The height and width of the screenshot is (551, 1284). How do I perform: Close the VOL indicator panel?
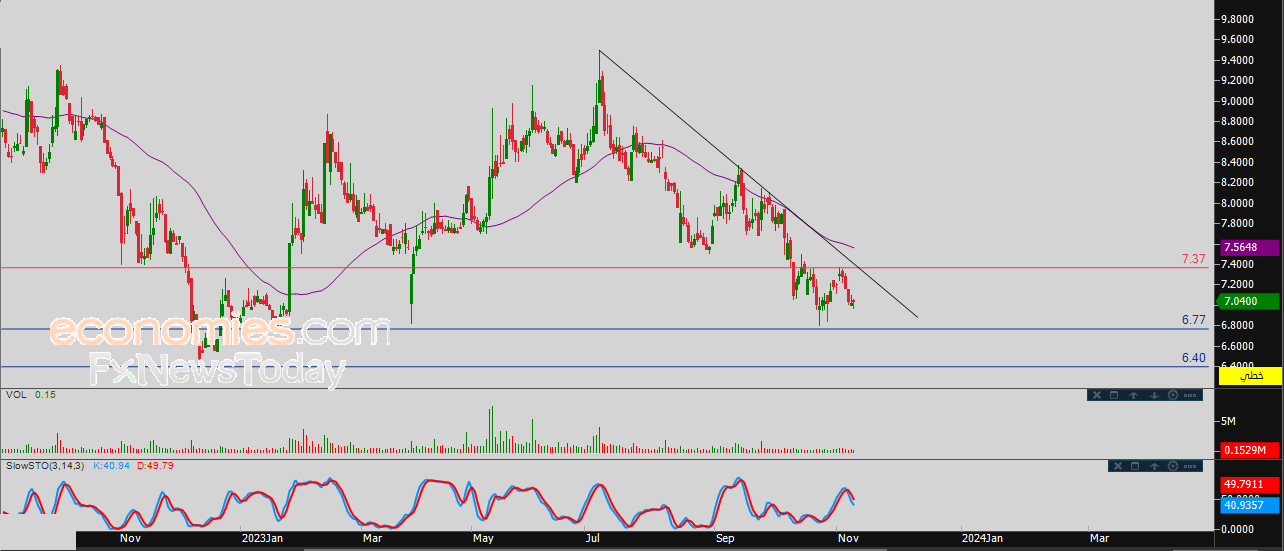[x=1097, y=395]
